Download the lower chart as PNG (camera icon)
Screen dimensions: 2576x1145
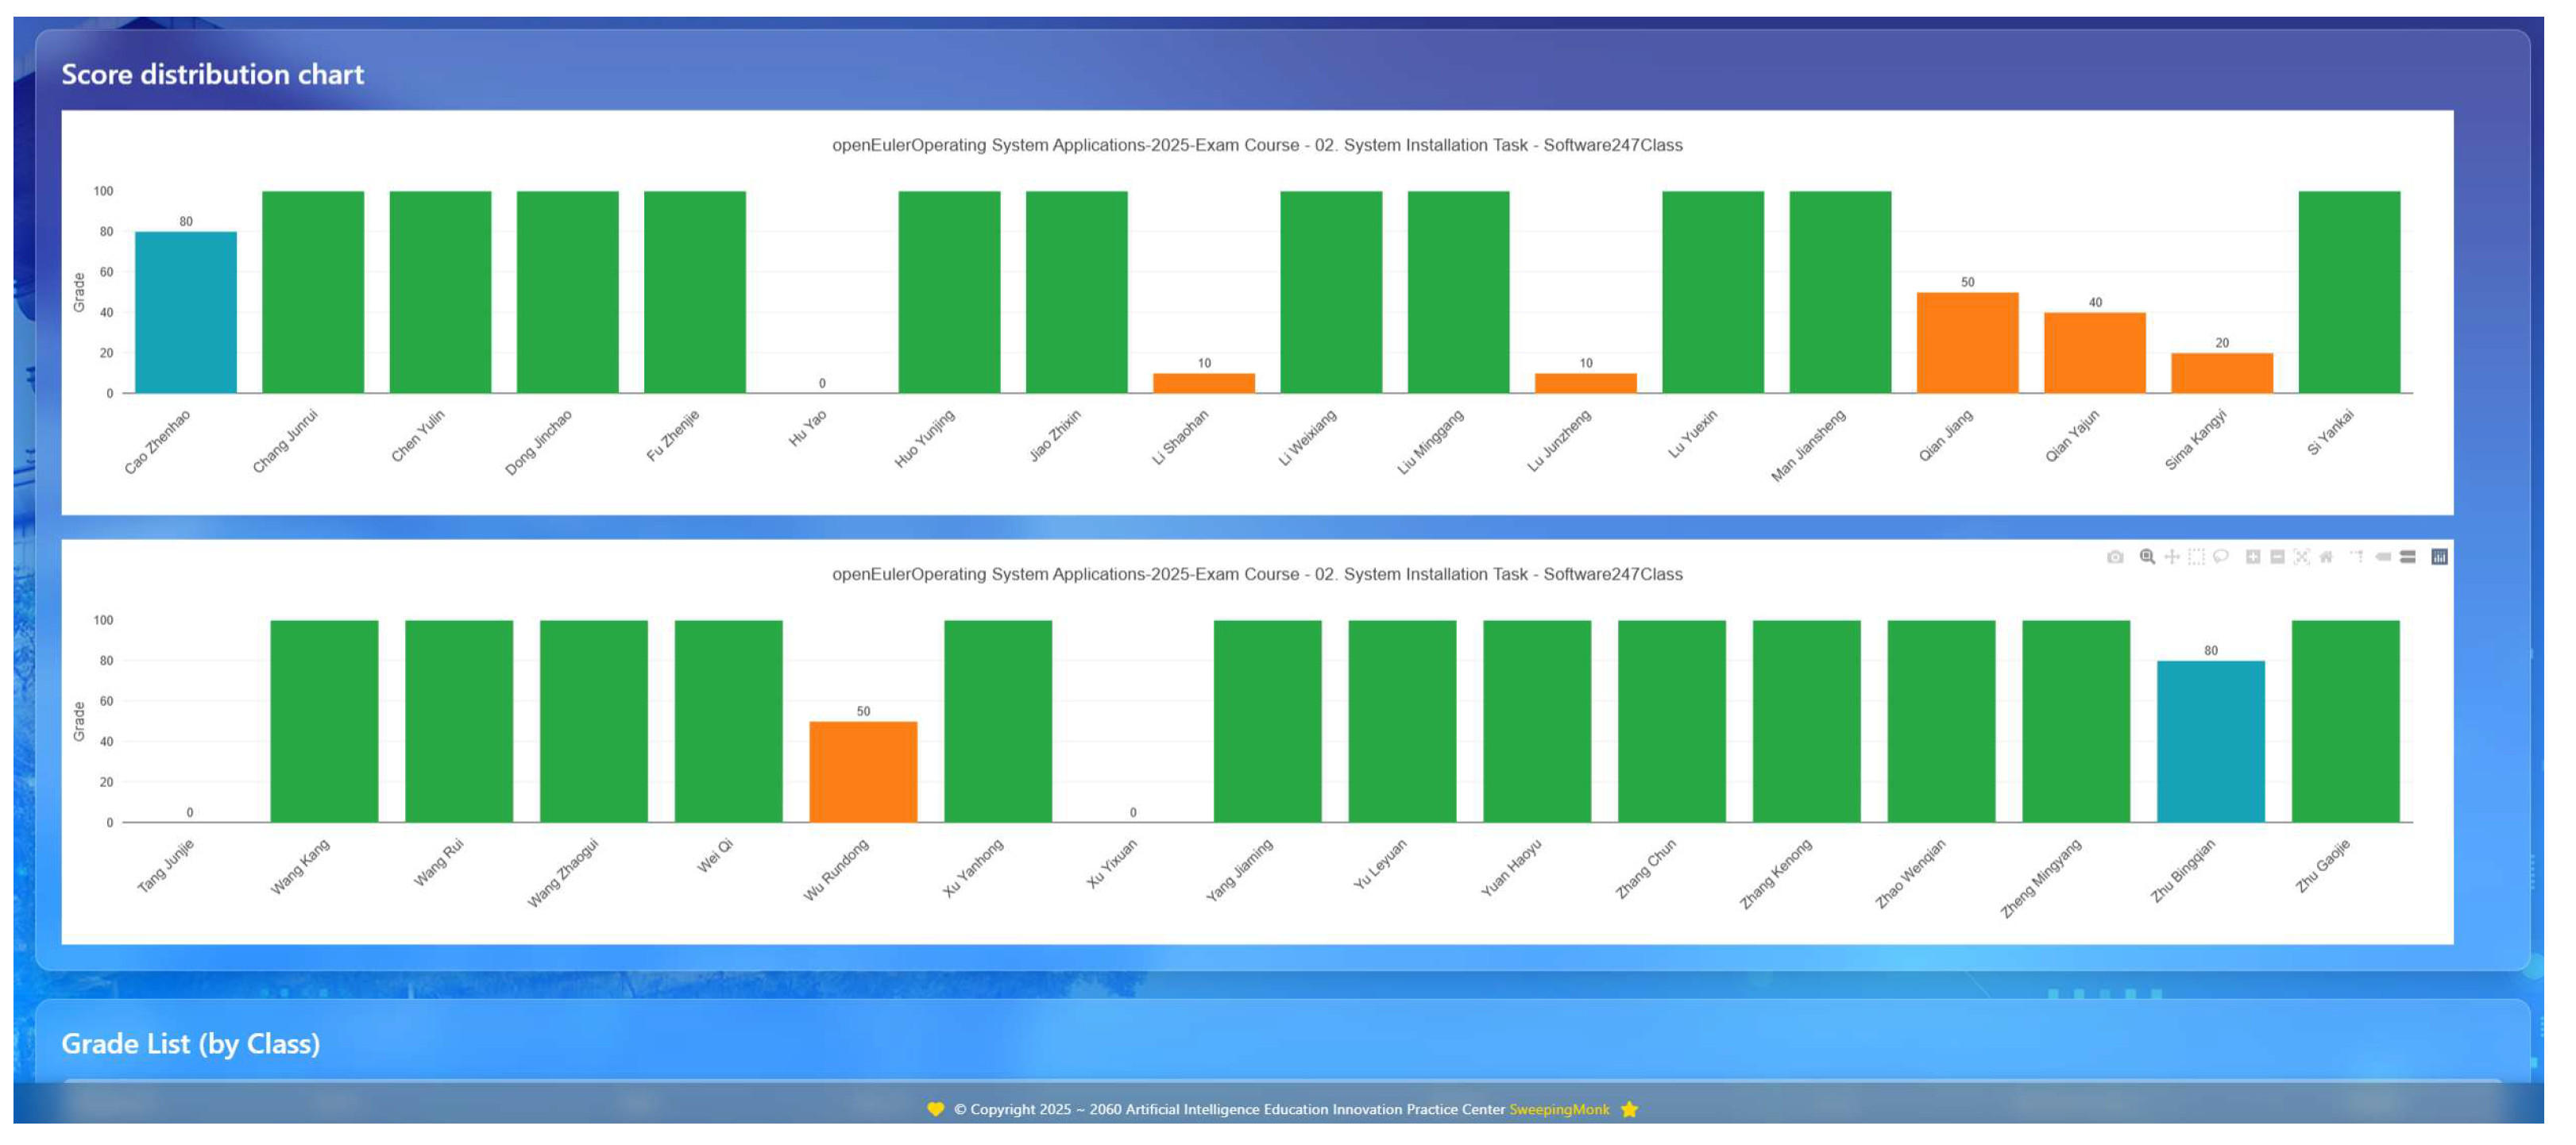[2115, 557]
